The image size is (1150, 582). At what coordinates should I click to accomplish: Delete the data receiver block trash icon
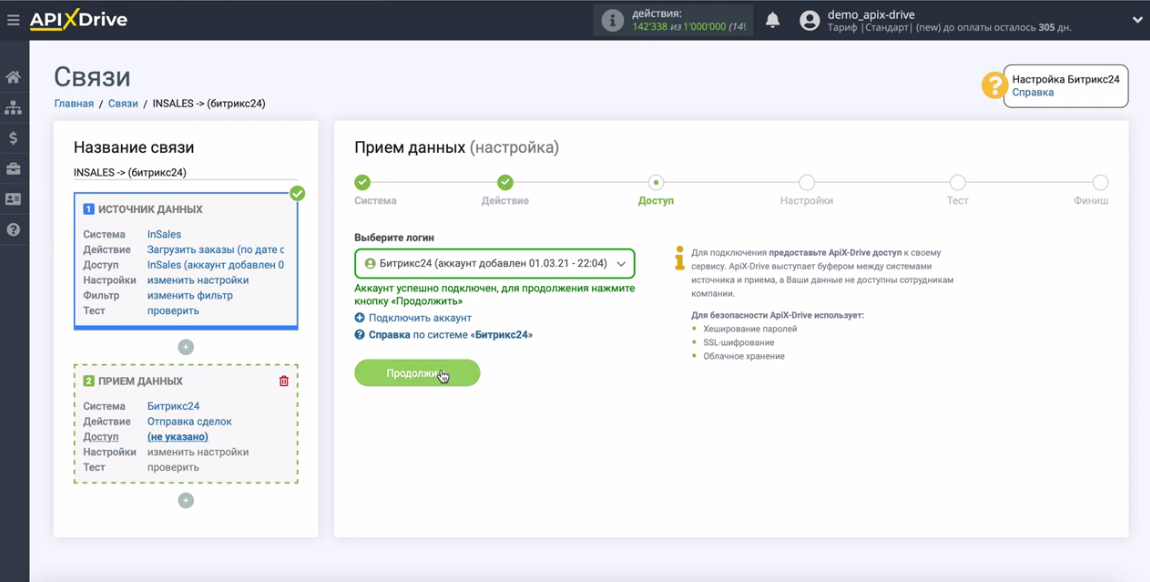point(284,381)
